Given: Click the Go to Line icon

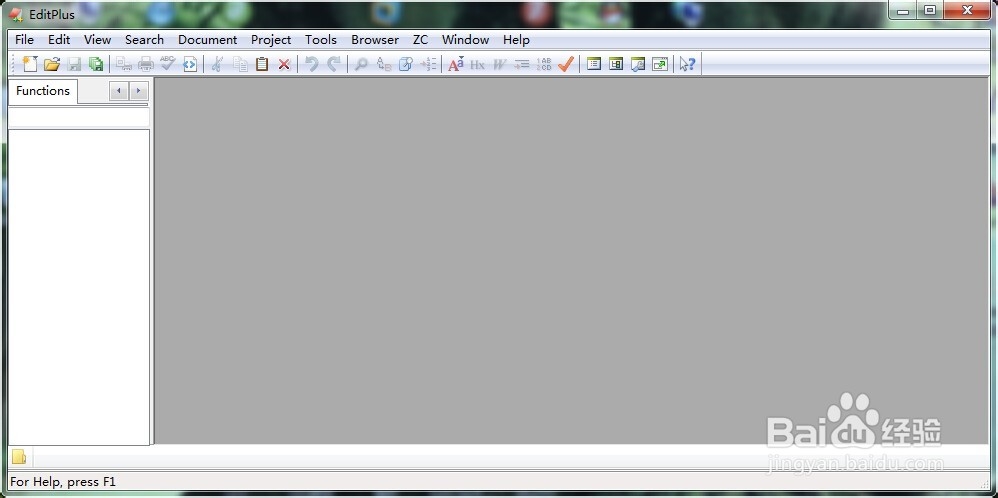Looking at the screenshot, I should [428, 64].
